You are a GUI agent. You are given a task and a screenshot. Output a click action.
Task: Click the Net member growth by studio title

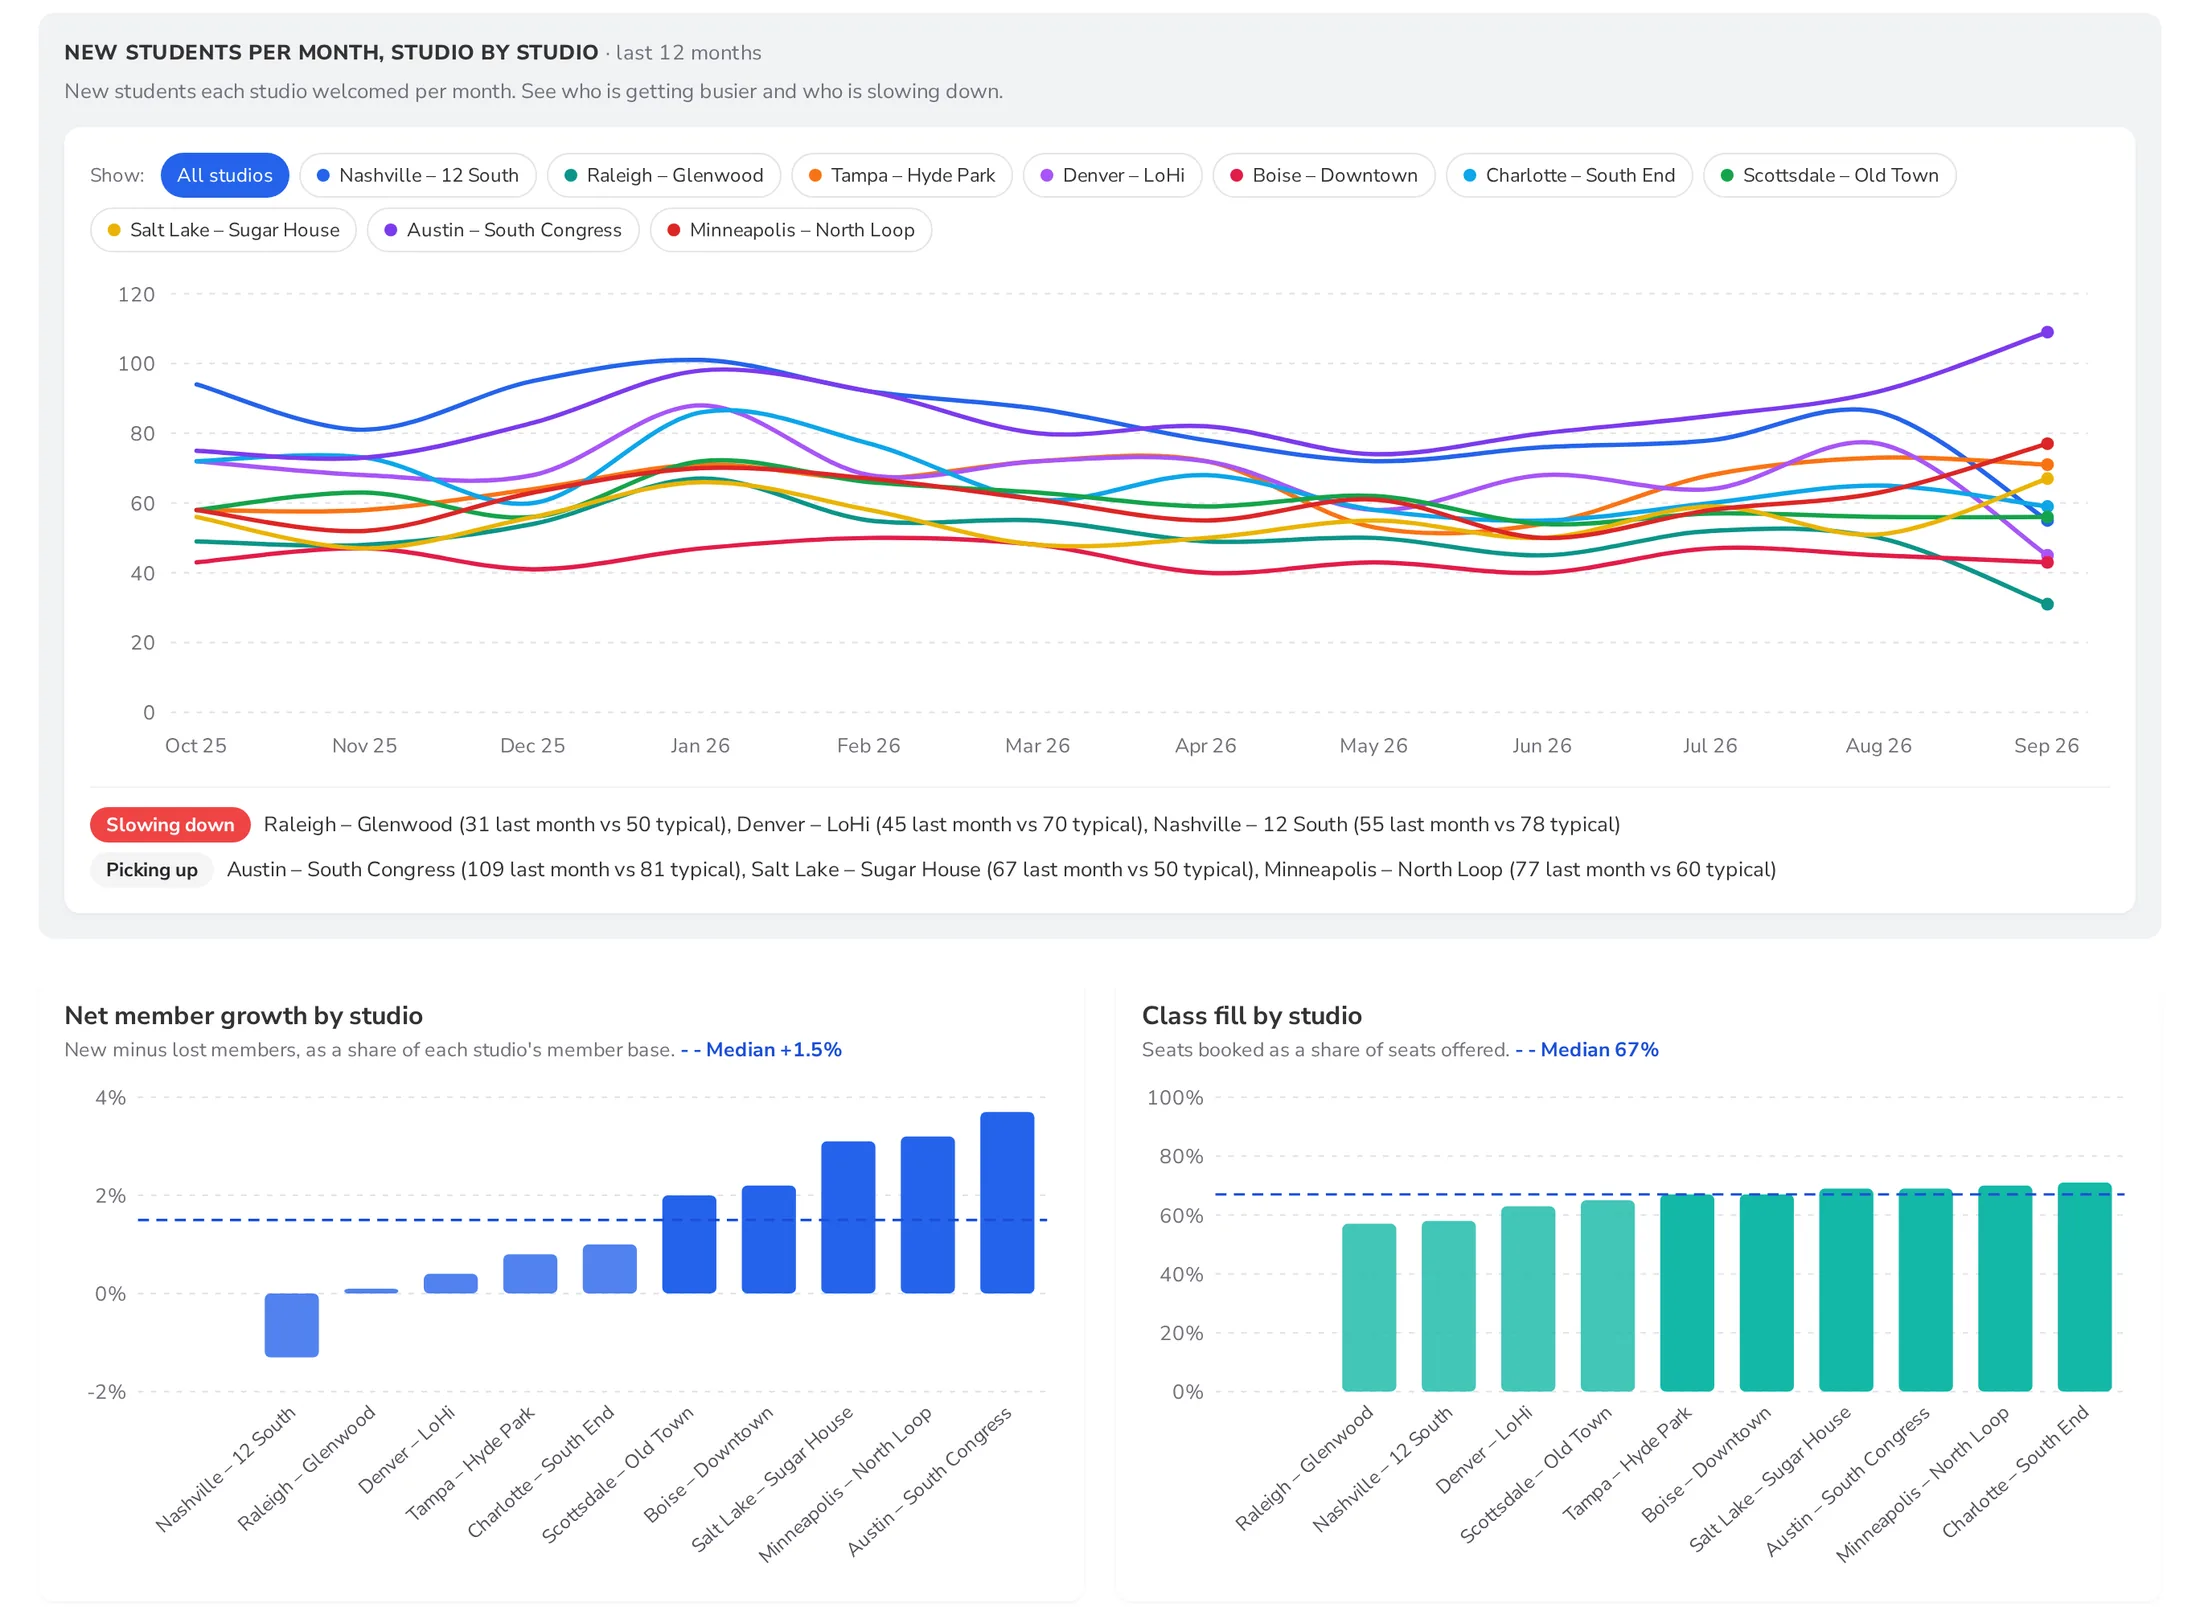point(244,1015)
